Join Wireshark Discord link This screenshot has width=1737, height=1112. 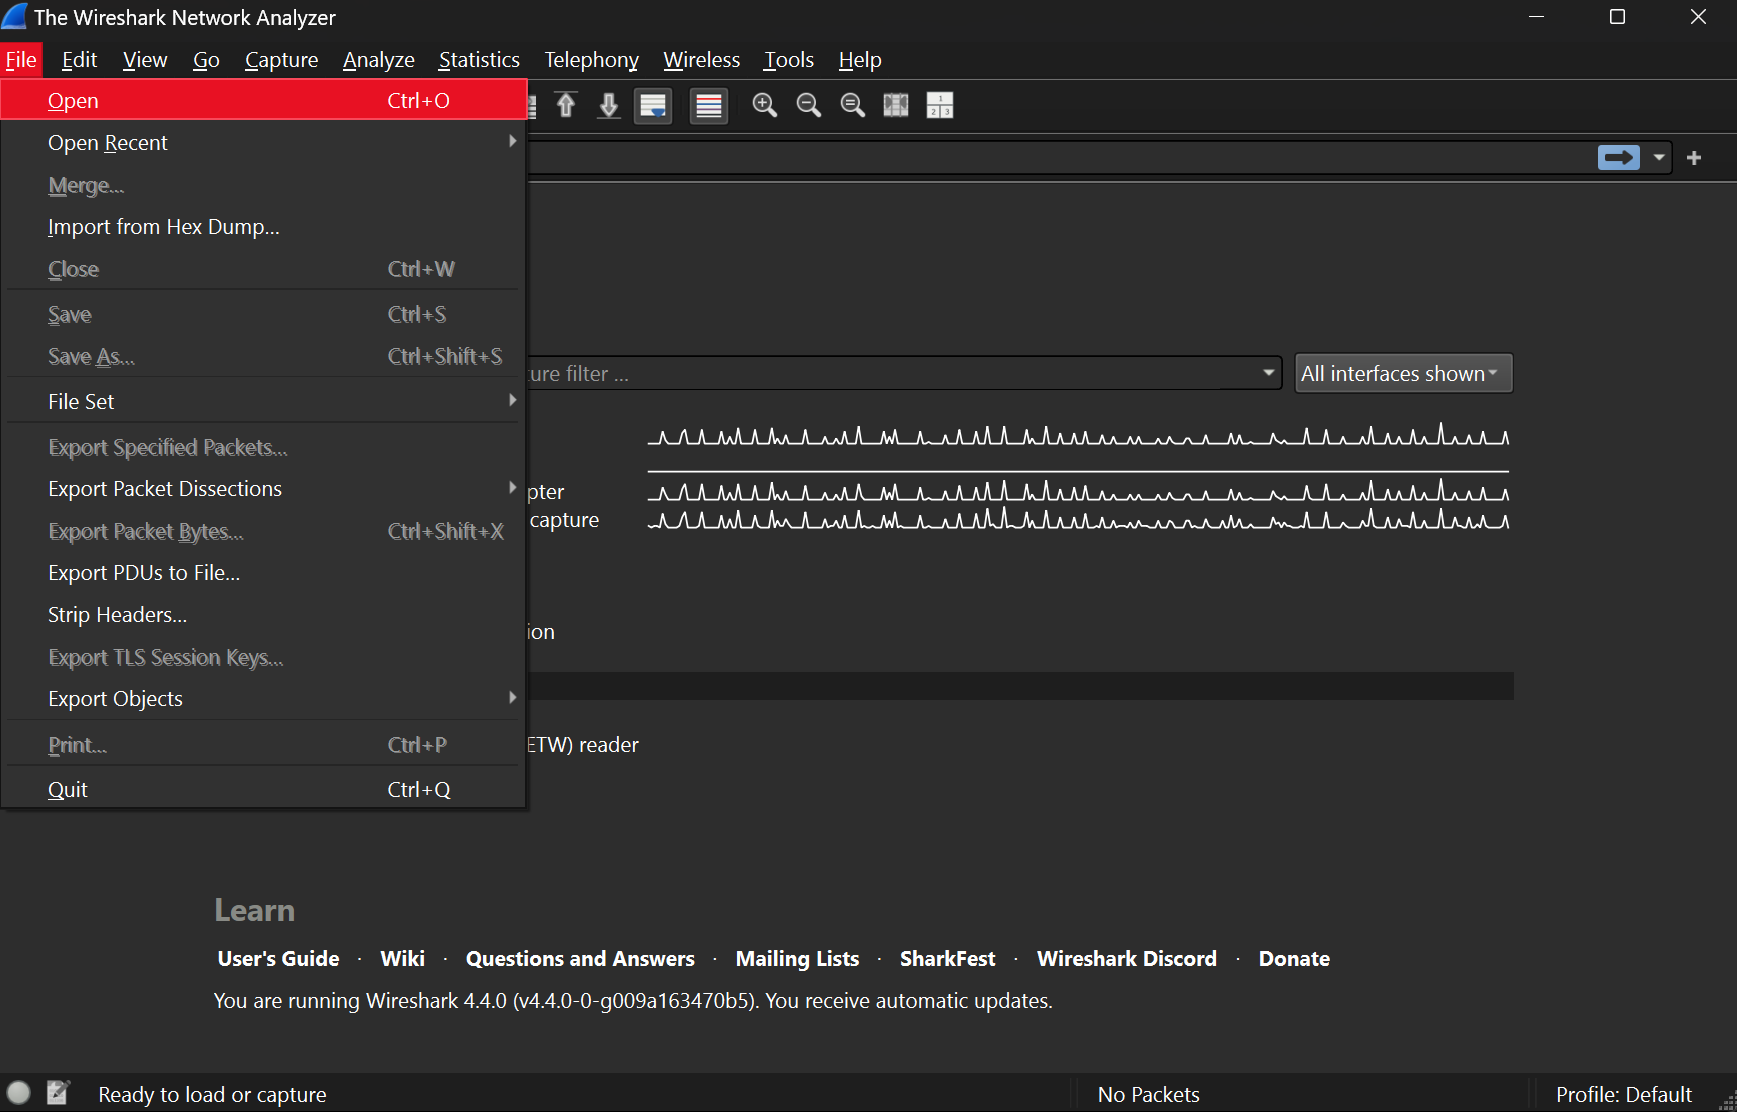tap(1126, 958)
